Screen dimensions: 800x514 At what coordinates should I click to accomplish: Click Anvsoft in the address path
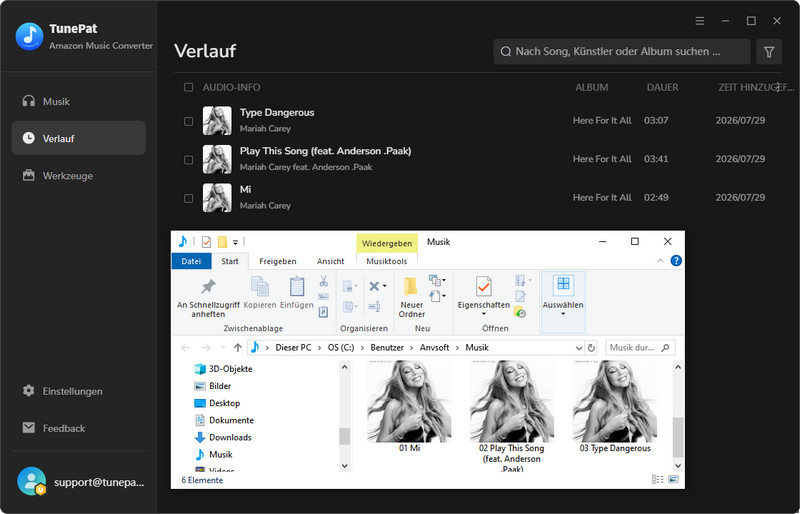click(434, 348)
